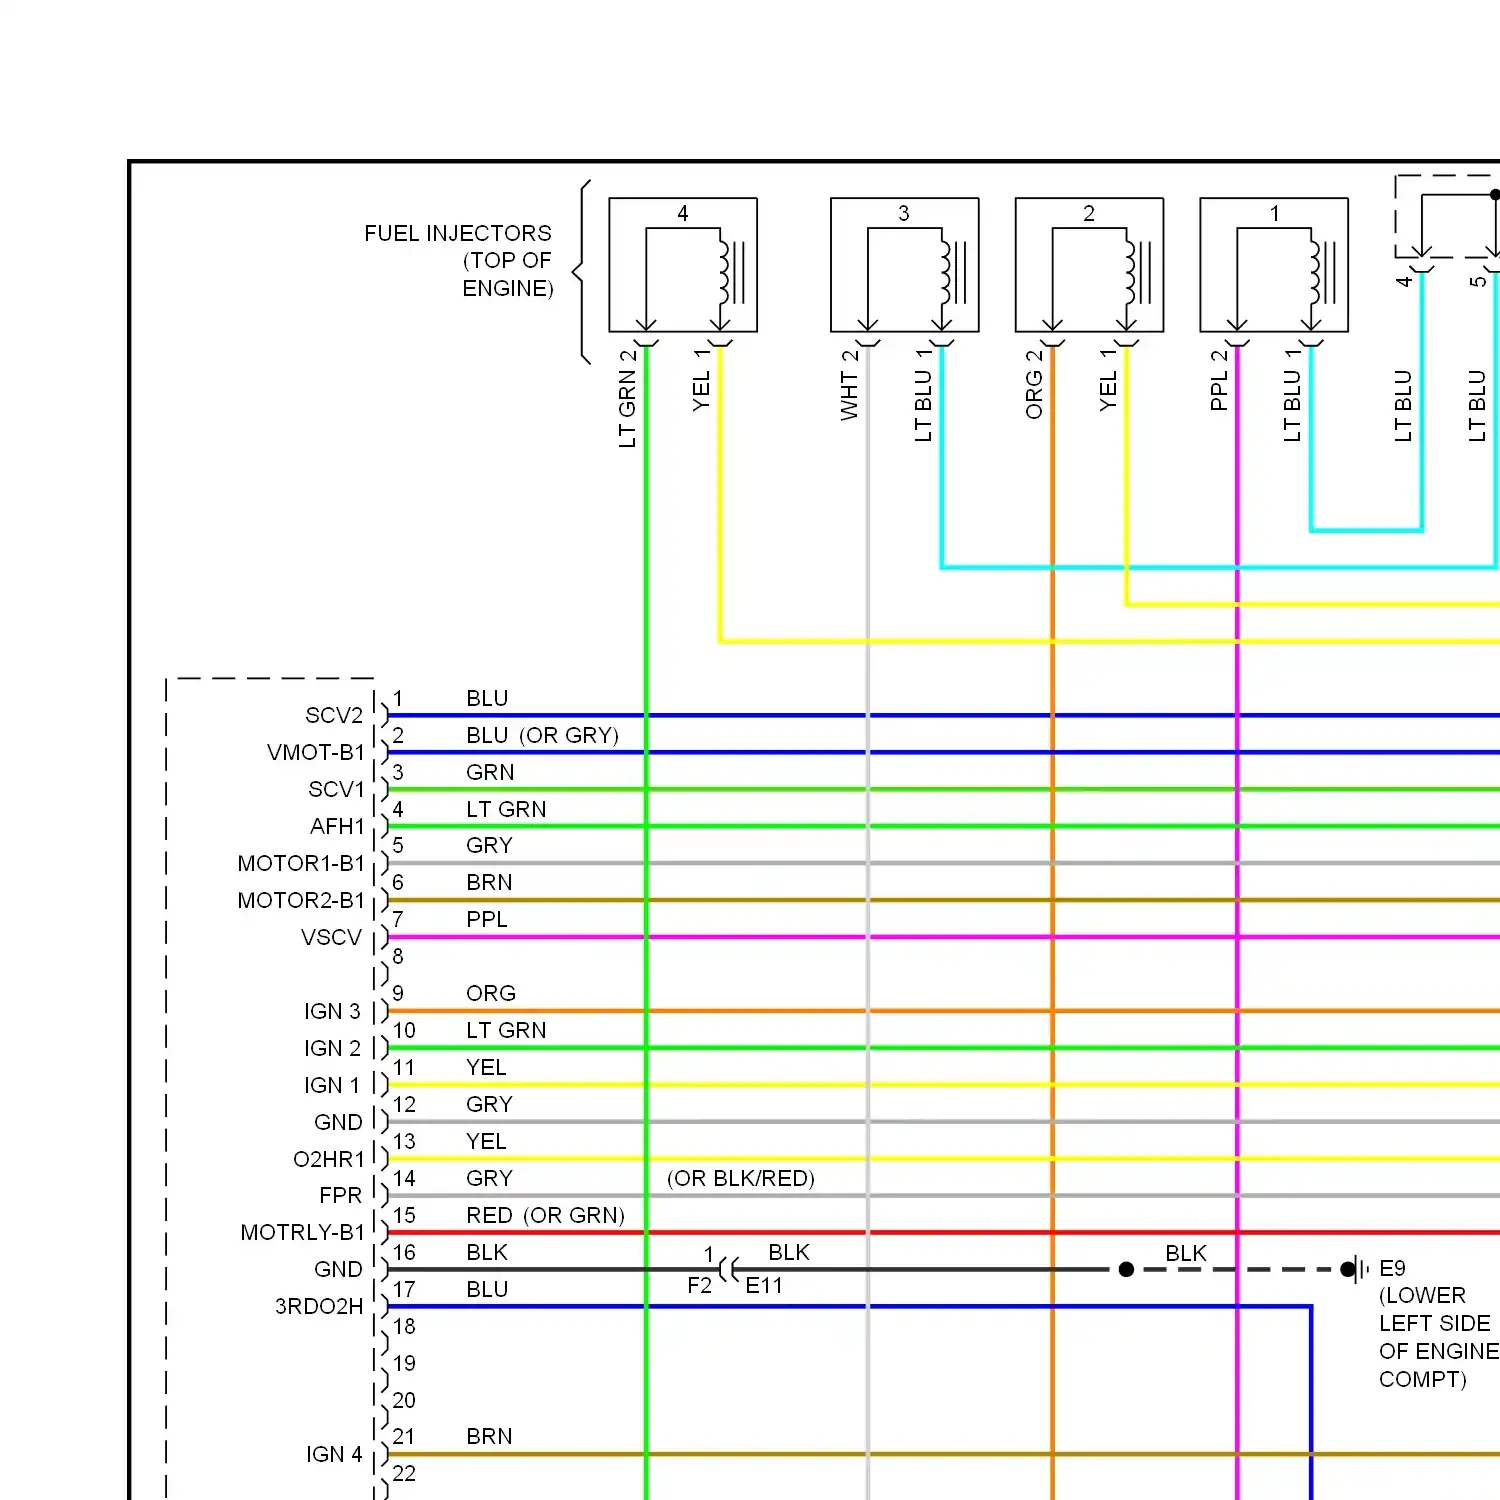Click the pin number 22
Screen dimensions: 1500x1500
coord(404,1474)
